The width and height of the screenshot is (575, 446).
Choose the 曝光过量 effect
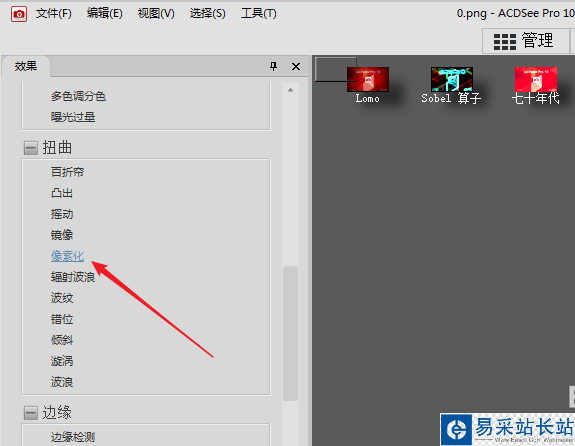[73, 117]
